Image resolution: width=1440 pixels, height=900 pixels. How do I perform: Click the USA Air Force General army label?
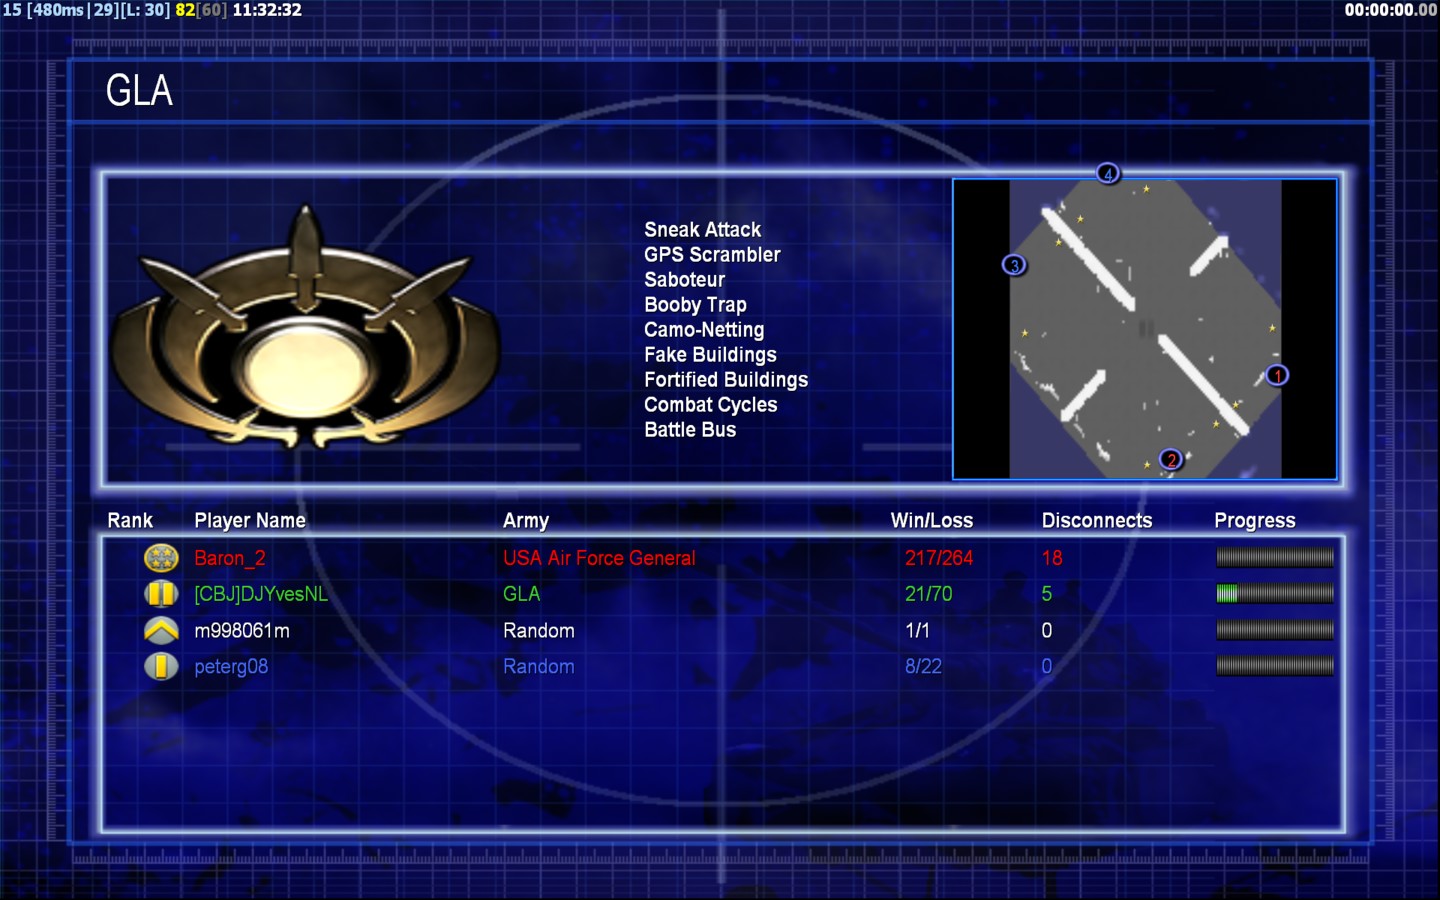pos(599,558)
